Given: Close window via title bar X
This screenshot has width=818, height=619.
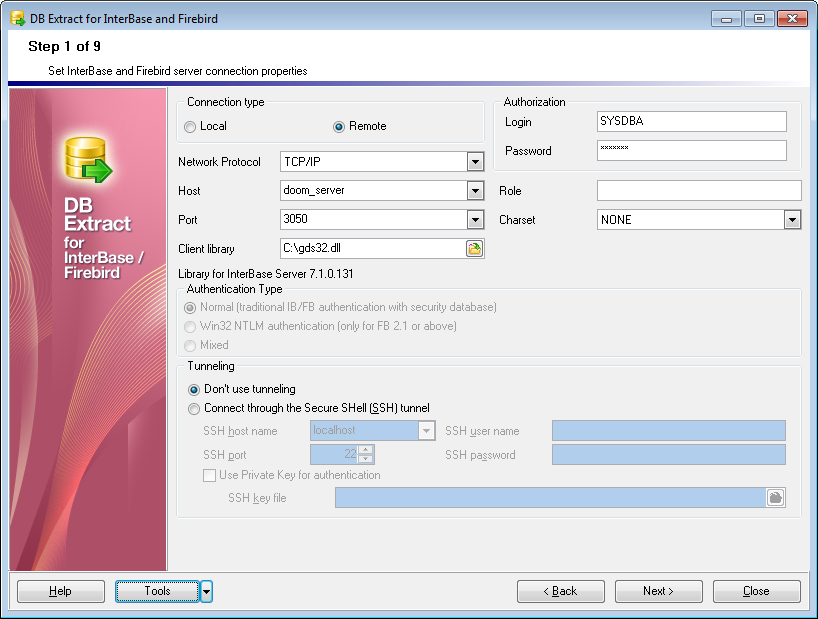Looking at the screenshot, I should (792, 19).
